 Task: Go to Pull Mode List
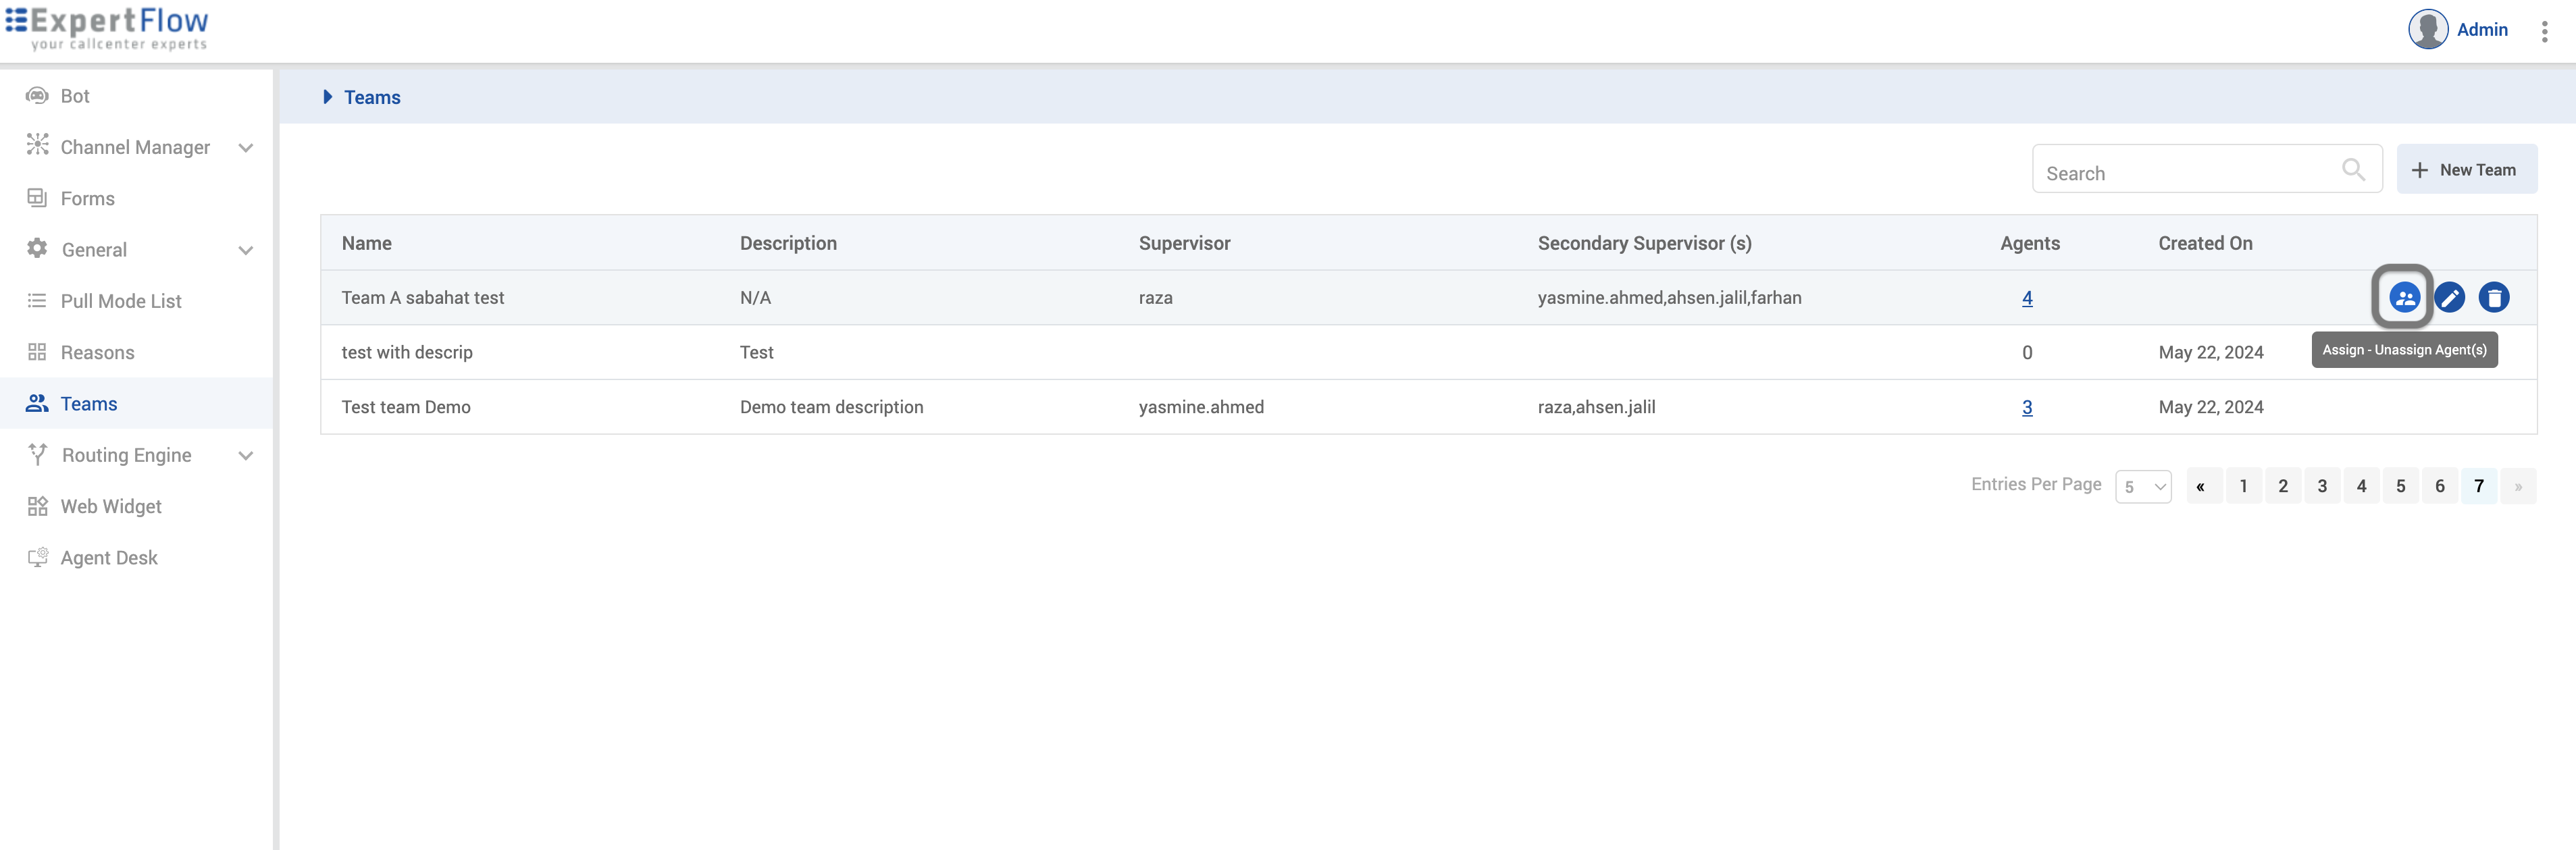click(120, 301)
